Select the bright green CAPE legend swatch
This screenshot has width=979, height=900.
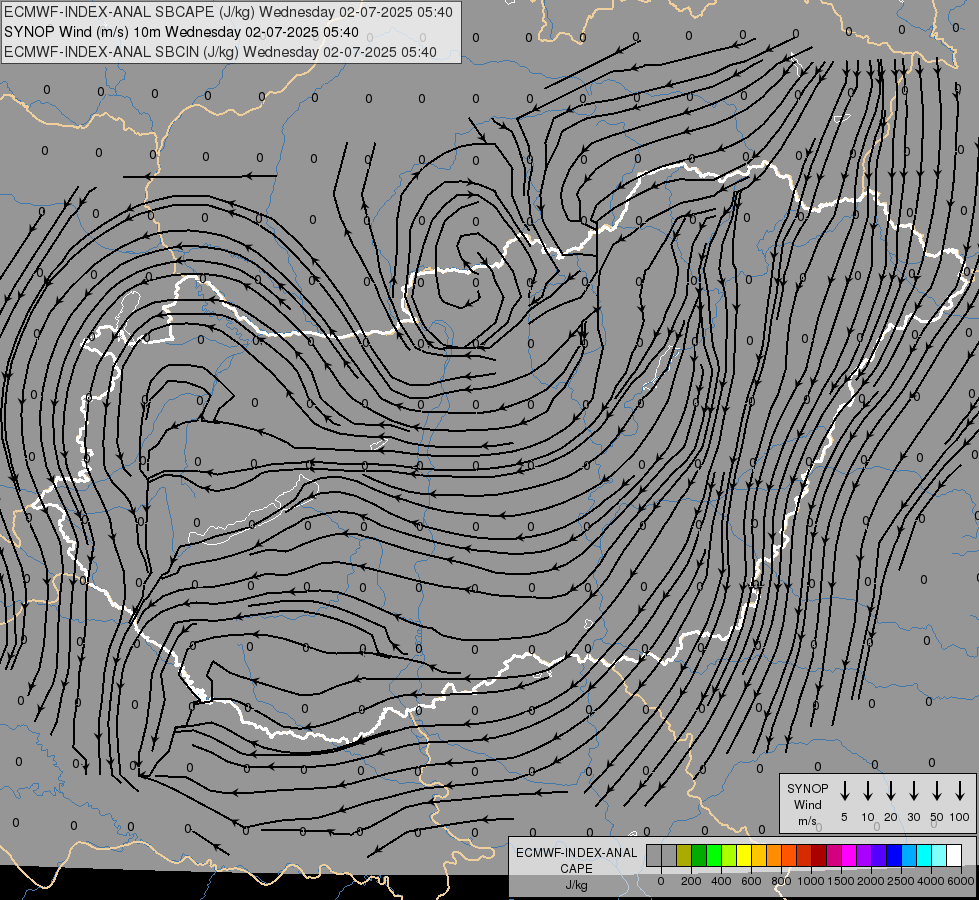click(x=714, y=855)
